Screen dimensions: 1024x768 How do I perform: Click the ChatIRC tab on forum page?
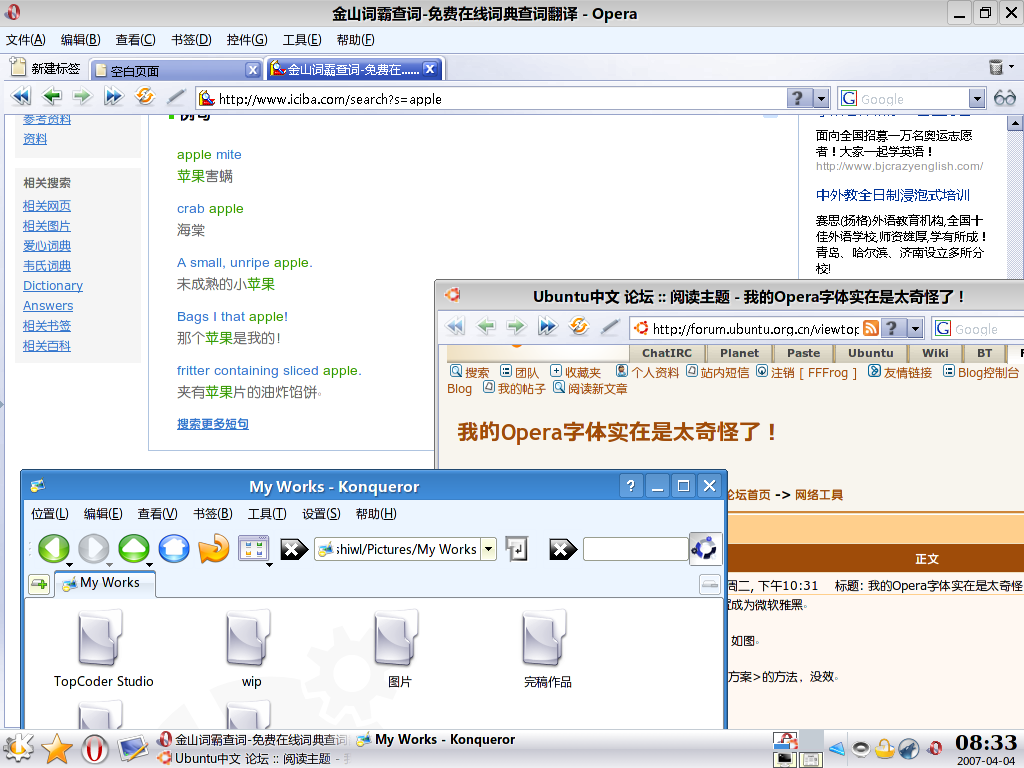tap(666, 353)
